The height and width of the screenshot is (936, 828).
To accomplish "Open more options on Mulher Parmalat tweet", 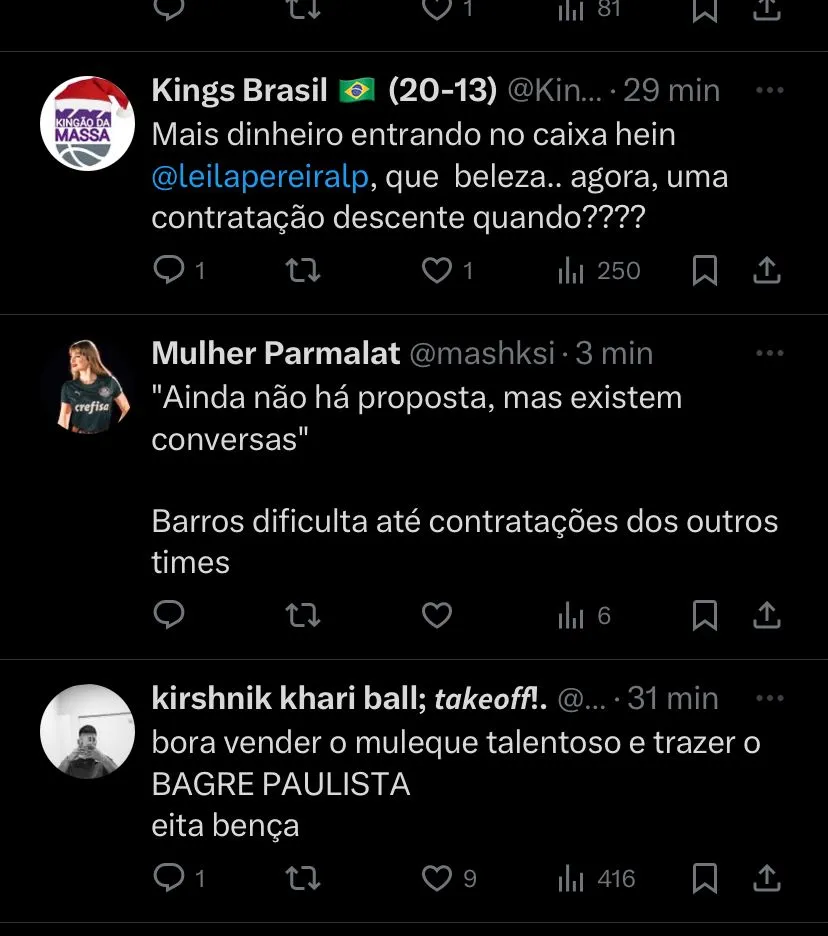I will [x=769, y=353].
